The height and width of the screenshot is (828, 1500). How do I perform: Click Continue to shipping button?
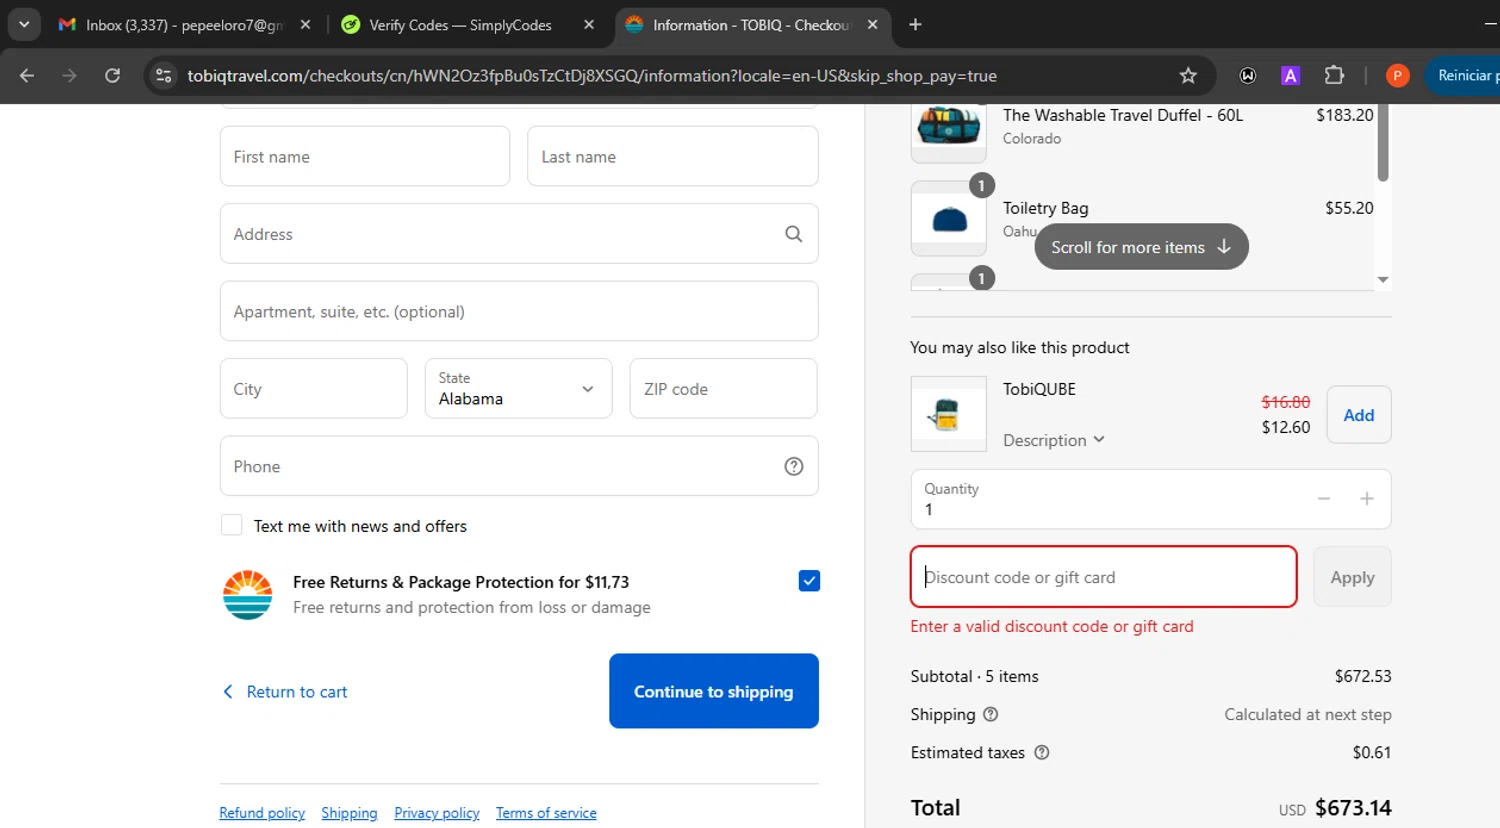pyautogui.click(x=714, y=691)
